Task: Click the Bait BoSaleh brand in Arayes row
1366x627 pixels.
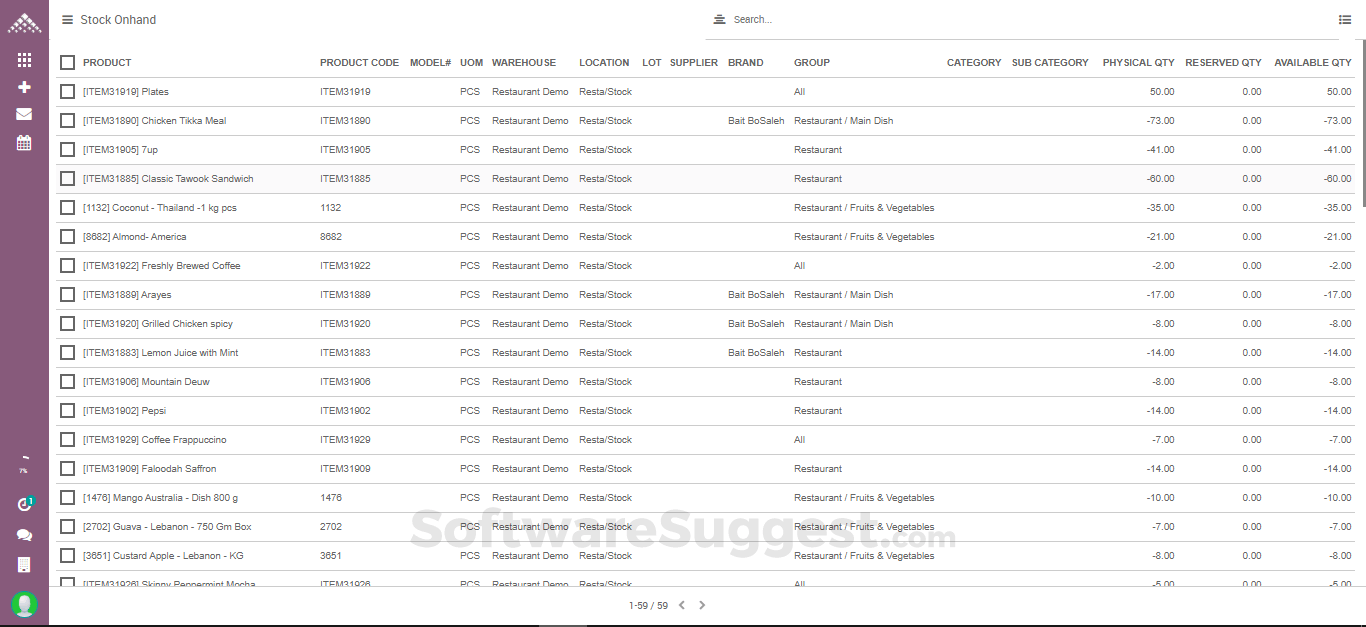Action: pyautogui.click(x=756, y=295)
